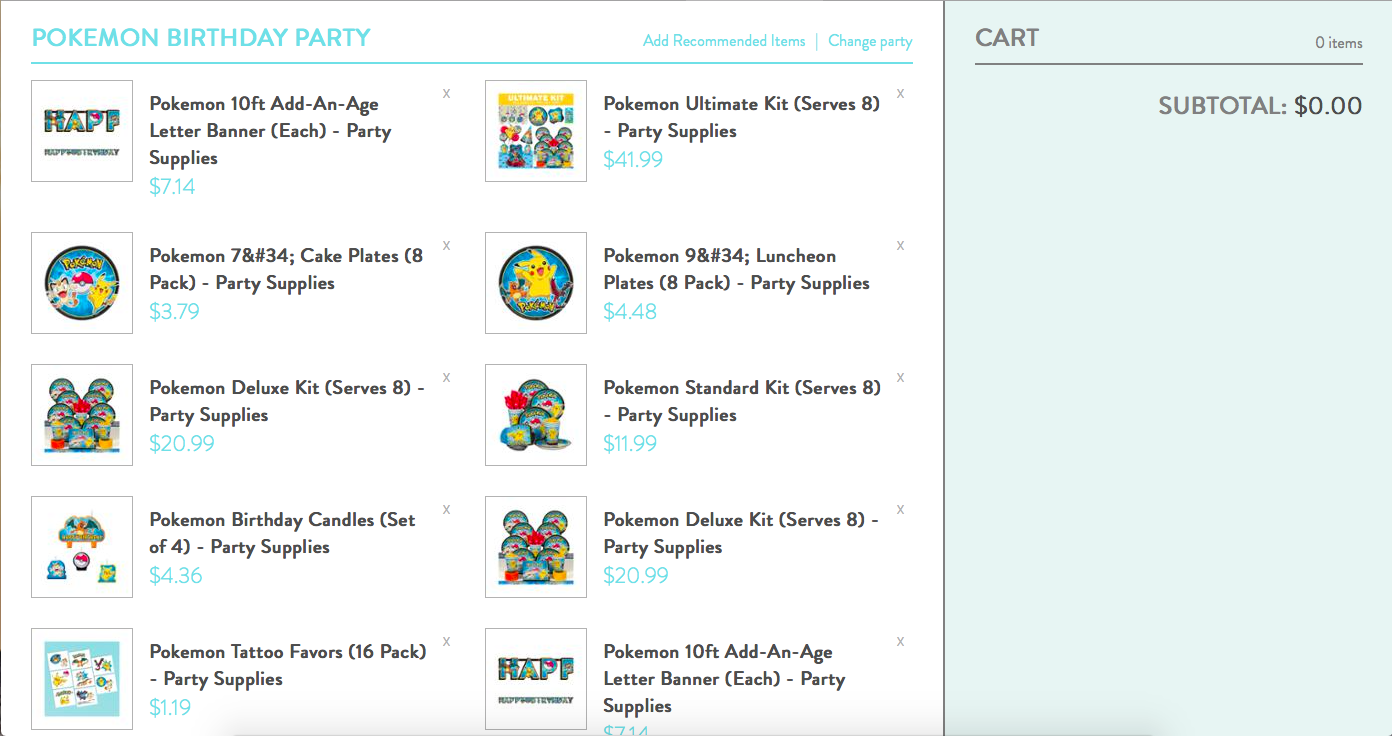Remove the left-column Pokemon Deluxe Kit
The image size is (1392, 736).
(446, 377)
